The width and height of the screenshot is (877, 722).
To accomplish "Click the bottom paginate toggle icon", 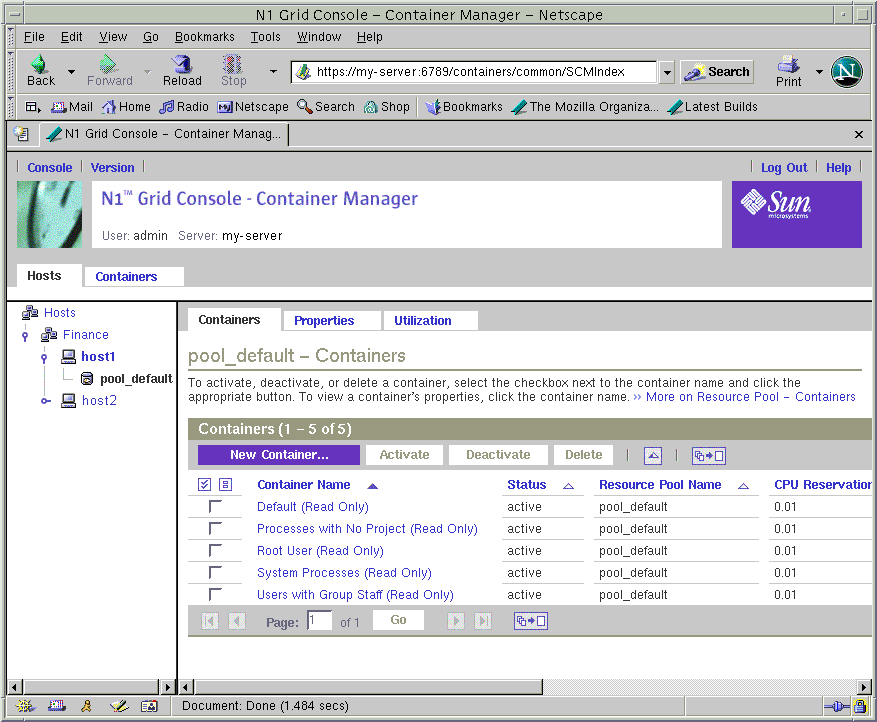I will pyautogui.click(x=530, y=621).
